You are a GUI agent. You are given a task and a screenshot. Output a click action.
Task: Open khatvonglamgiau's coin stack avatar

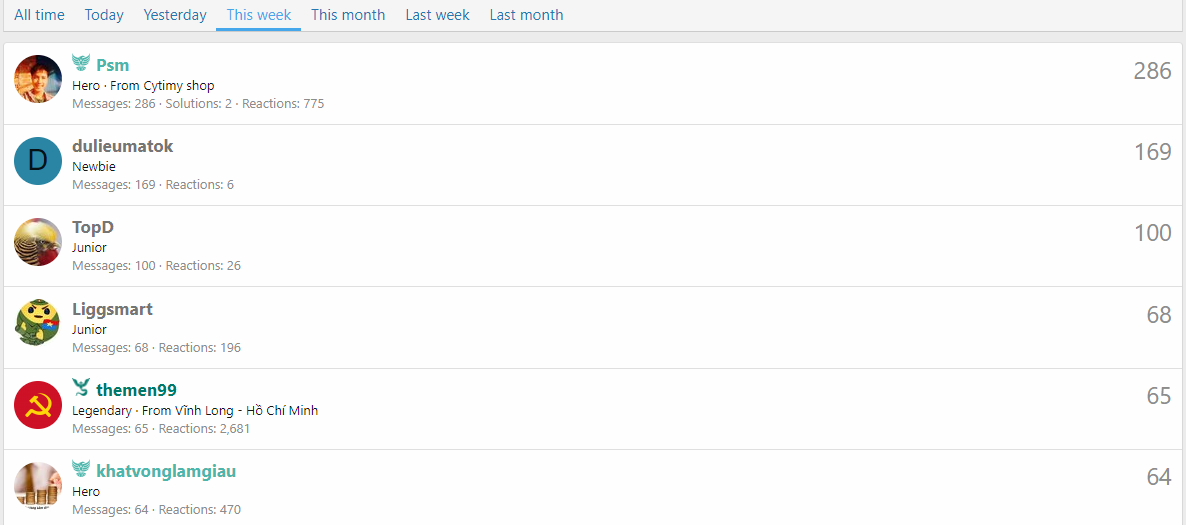point(38,486)
